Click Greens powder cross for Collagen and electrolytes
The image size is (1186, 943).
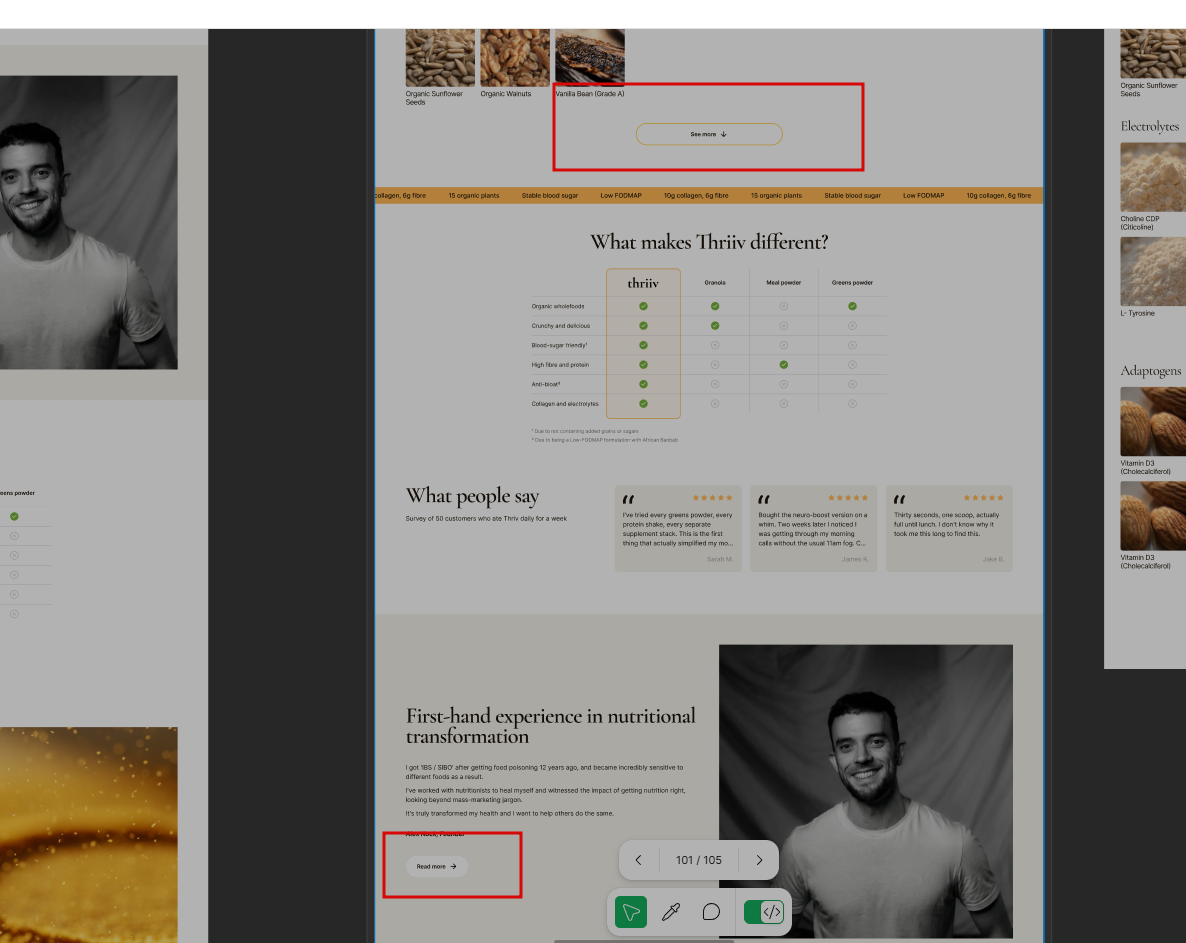coord(852,404)
